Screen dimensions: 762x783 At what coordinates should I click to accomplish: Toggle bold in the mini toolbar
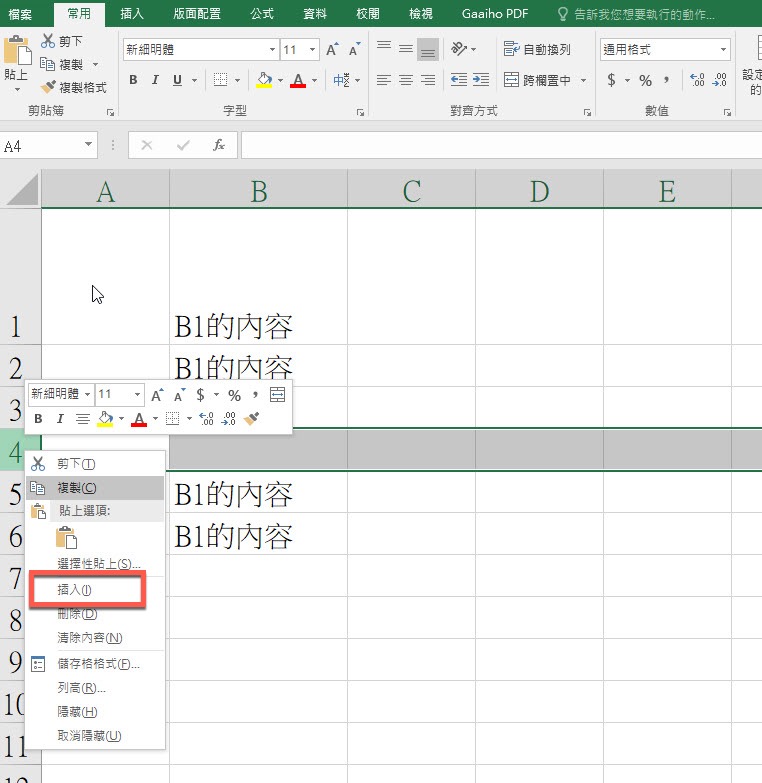pyautogui.click(x=38, y=418)
